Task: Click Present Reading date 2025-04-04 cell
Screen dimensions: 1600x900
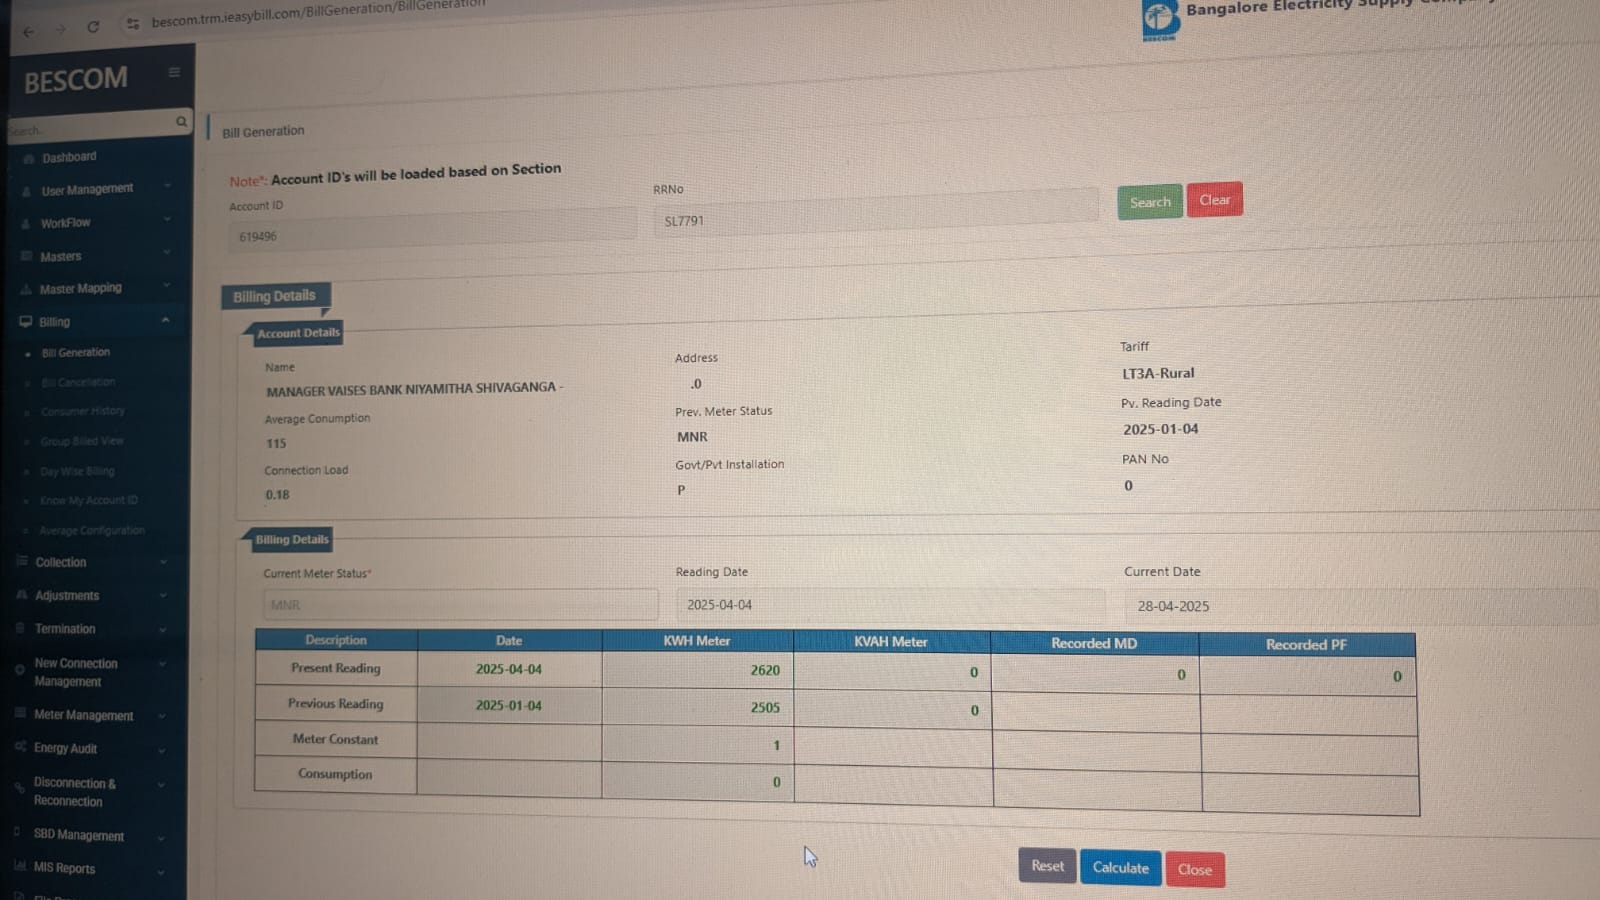Action: [509, 669]
